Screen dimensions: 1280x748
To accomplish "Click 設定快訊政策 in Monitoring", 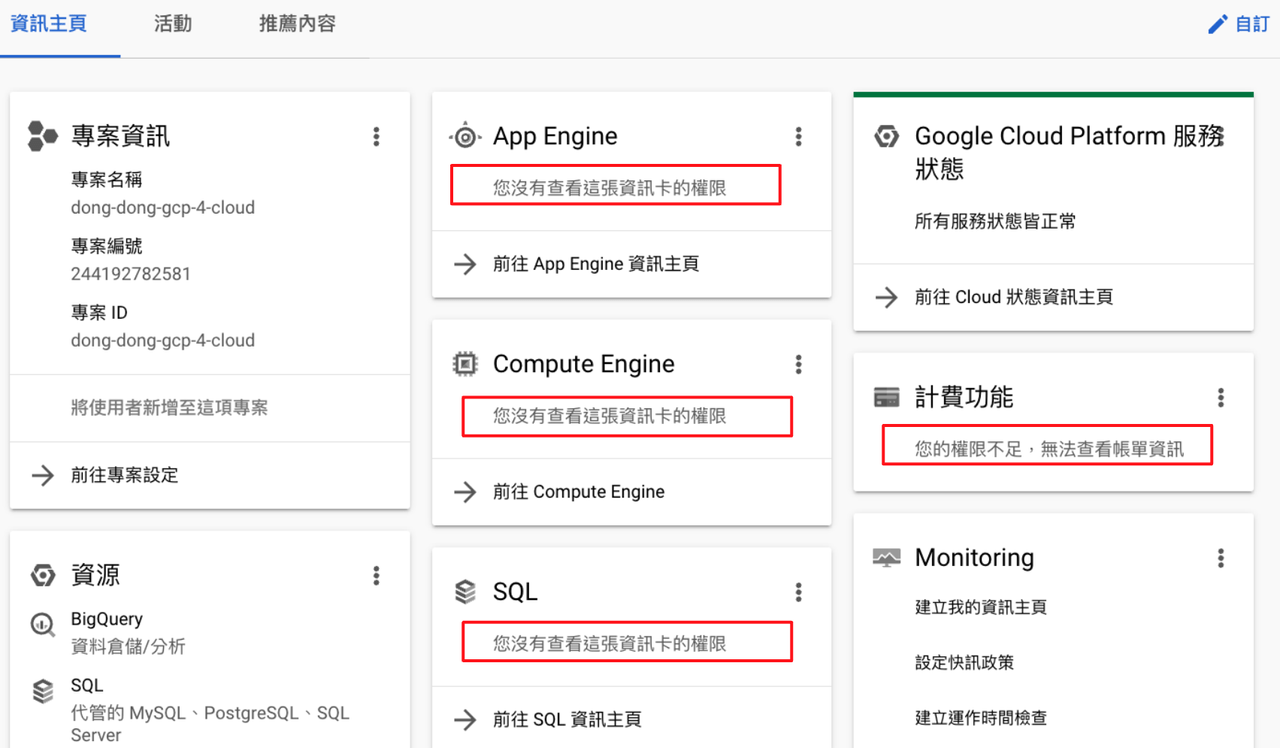I will pos(964,662).
